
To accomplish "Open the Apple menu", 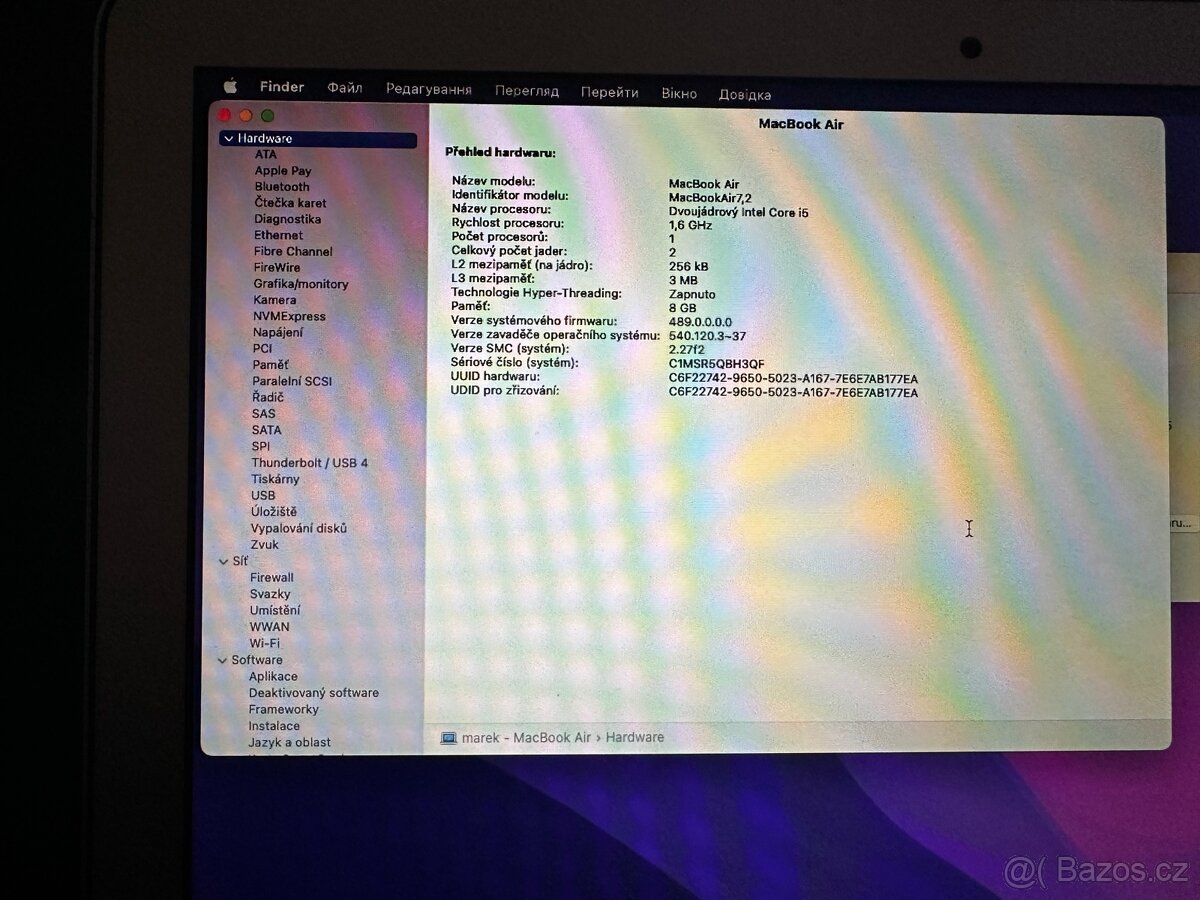I will [229, 86].
